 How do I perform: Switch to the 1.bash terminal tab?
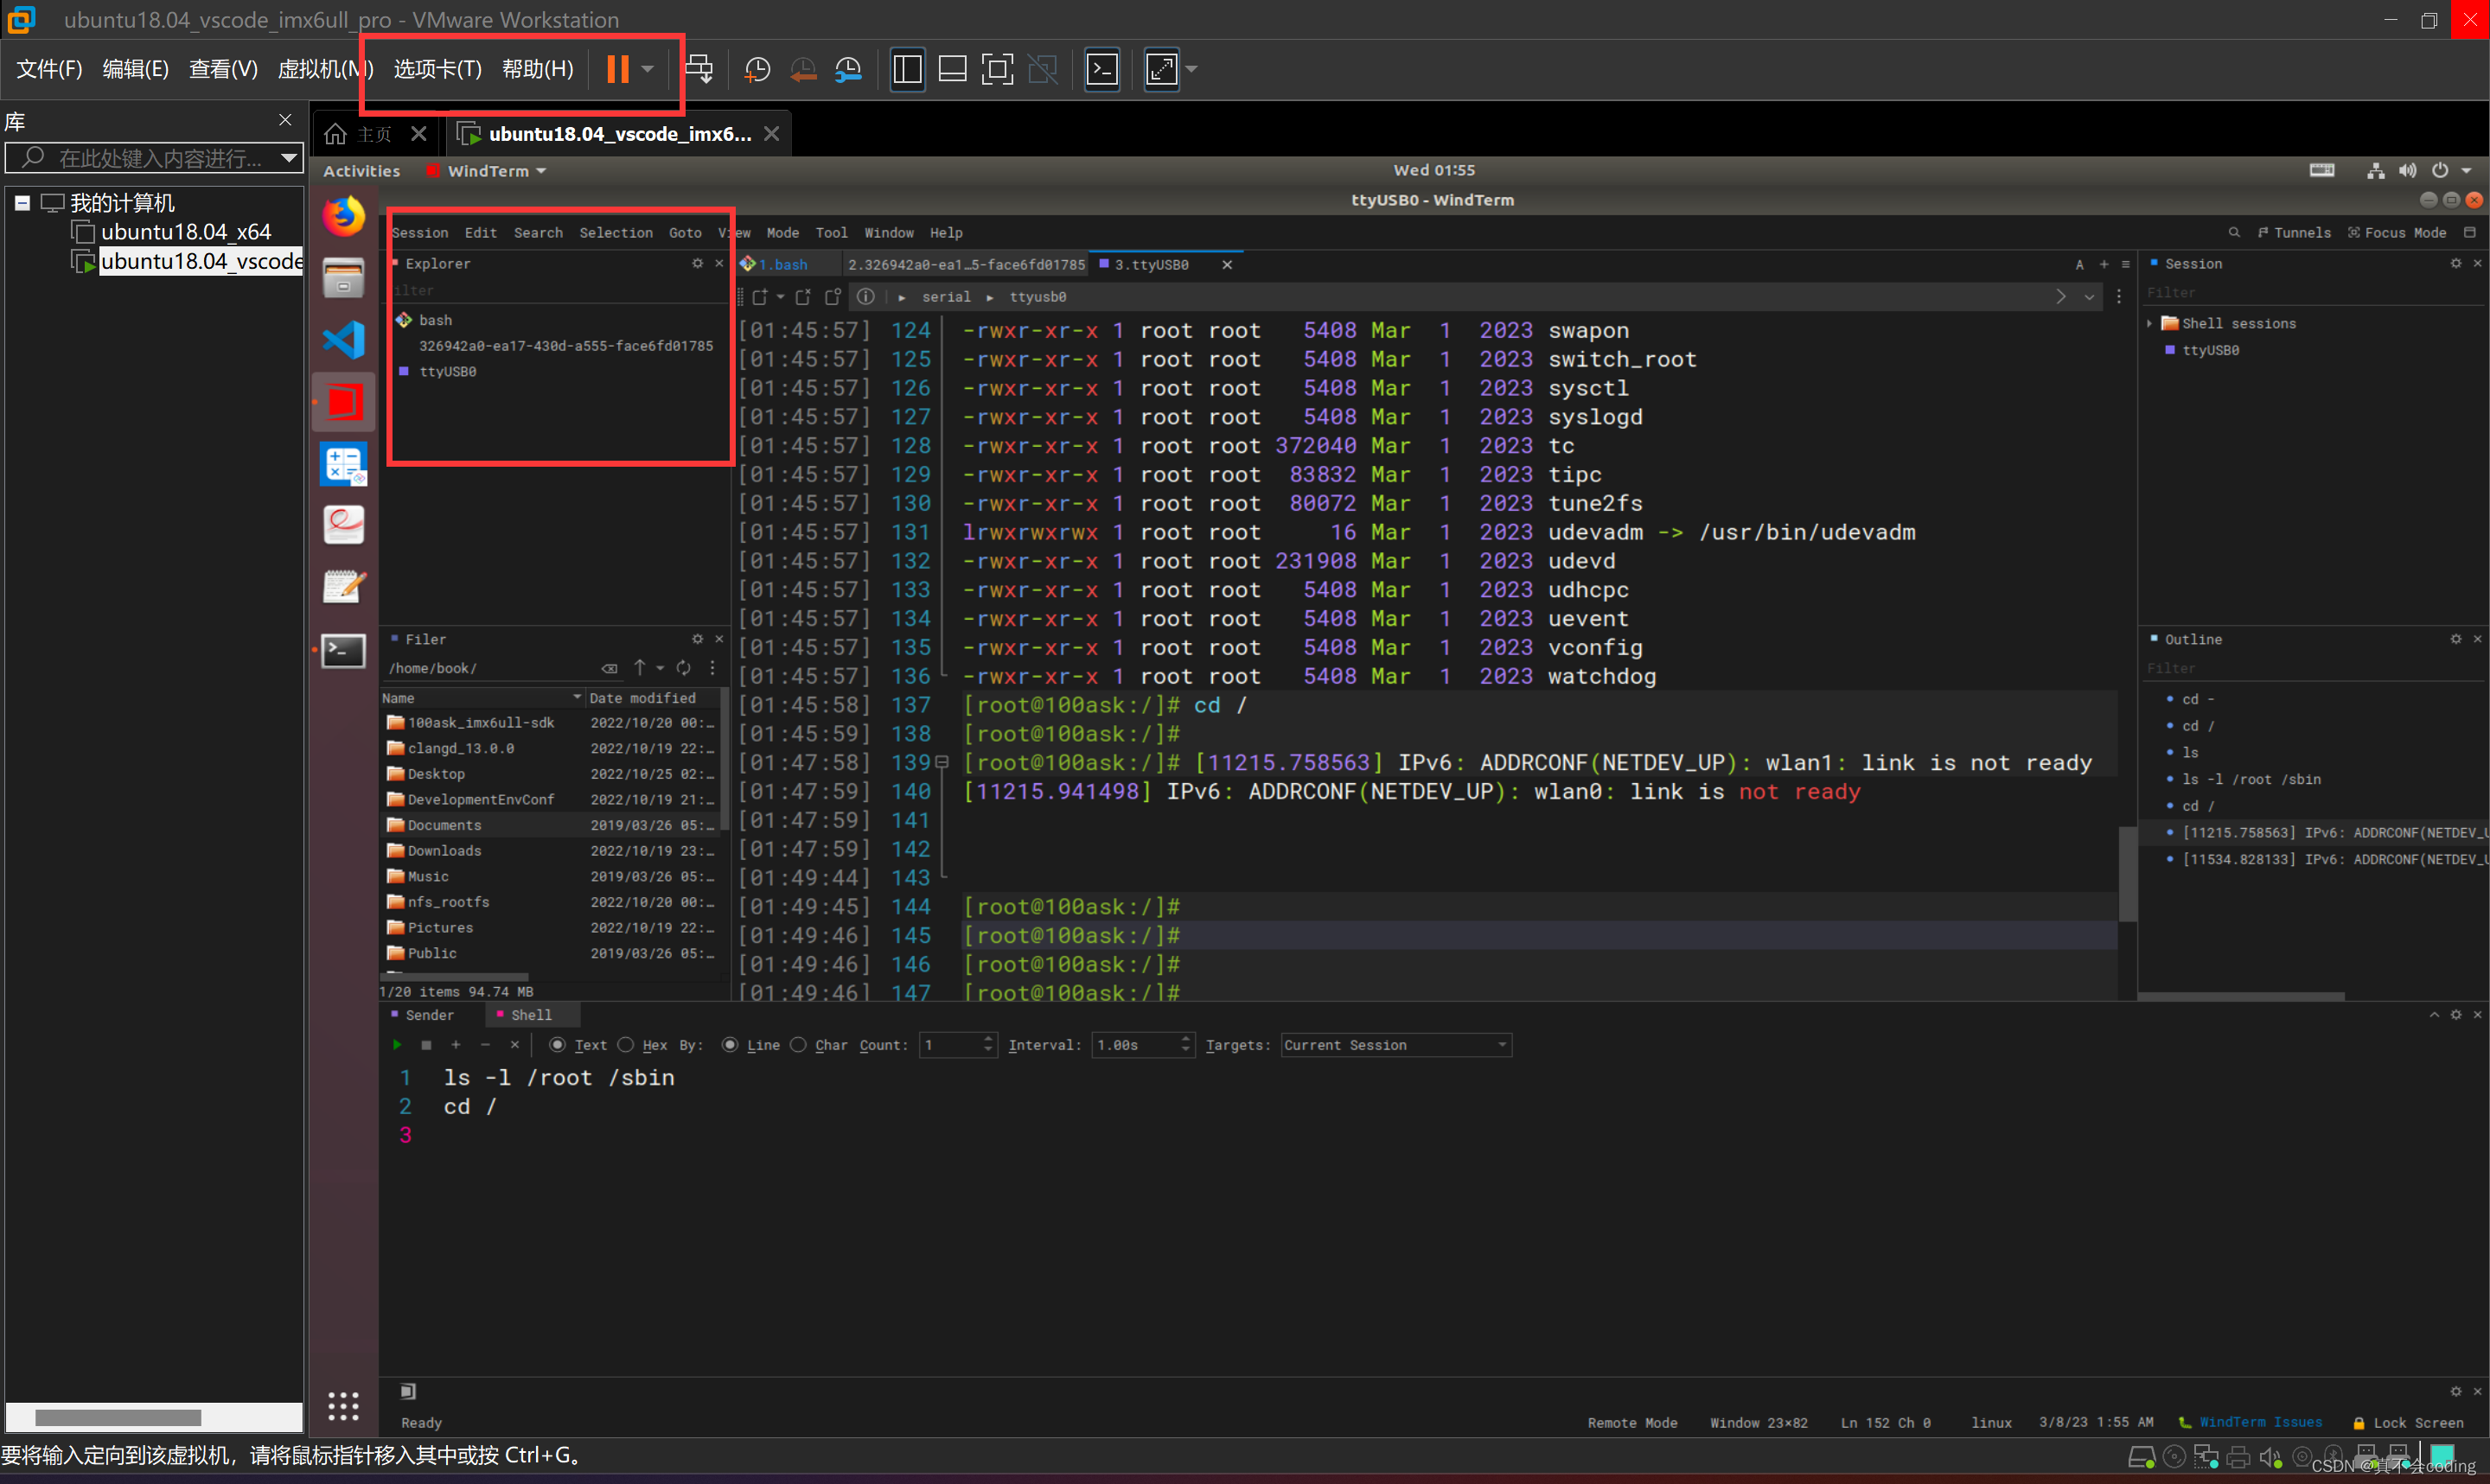click(782, 265)
